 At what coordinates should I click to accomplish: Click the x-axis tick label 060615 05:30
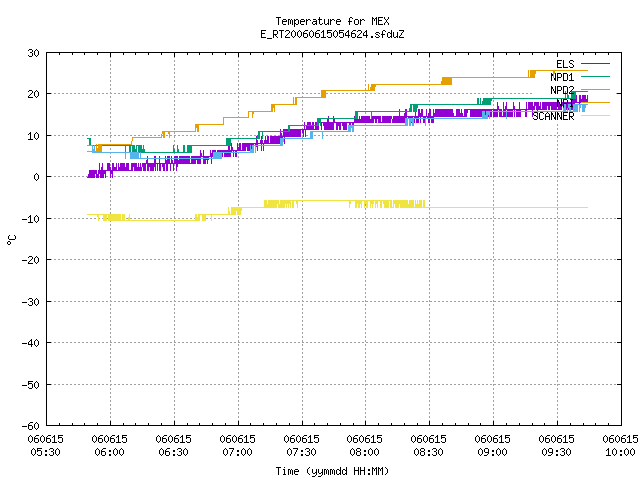click(x=45, y=446)
